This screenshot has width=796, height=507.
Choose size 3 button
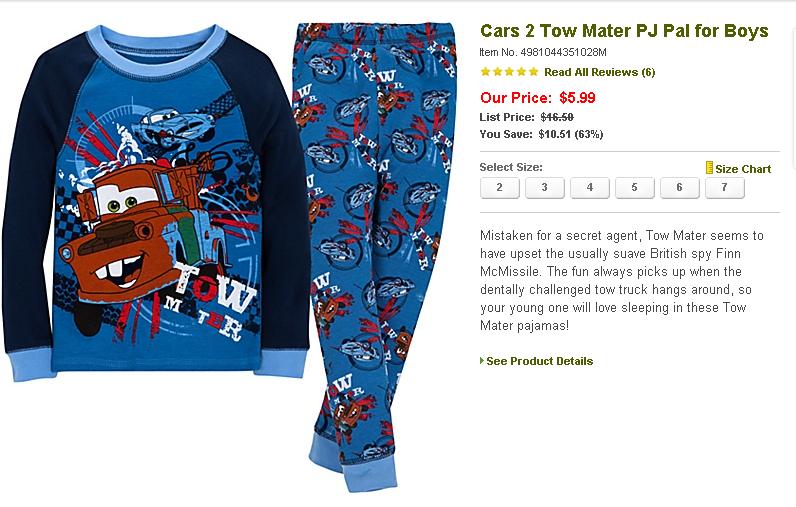[545, 188]
